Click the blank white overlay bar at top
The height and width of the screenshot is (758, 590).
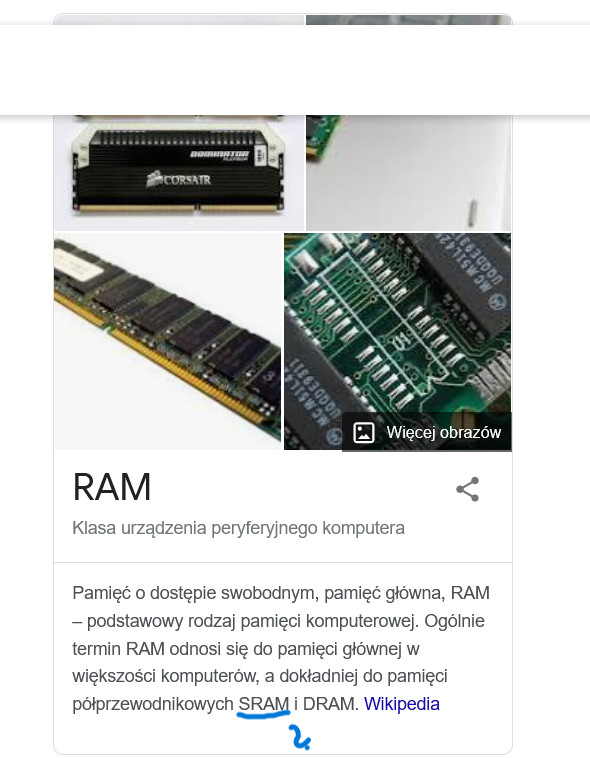[x=295, y=70]
